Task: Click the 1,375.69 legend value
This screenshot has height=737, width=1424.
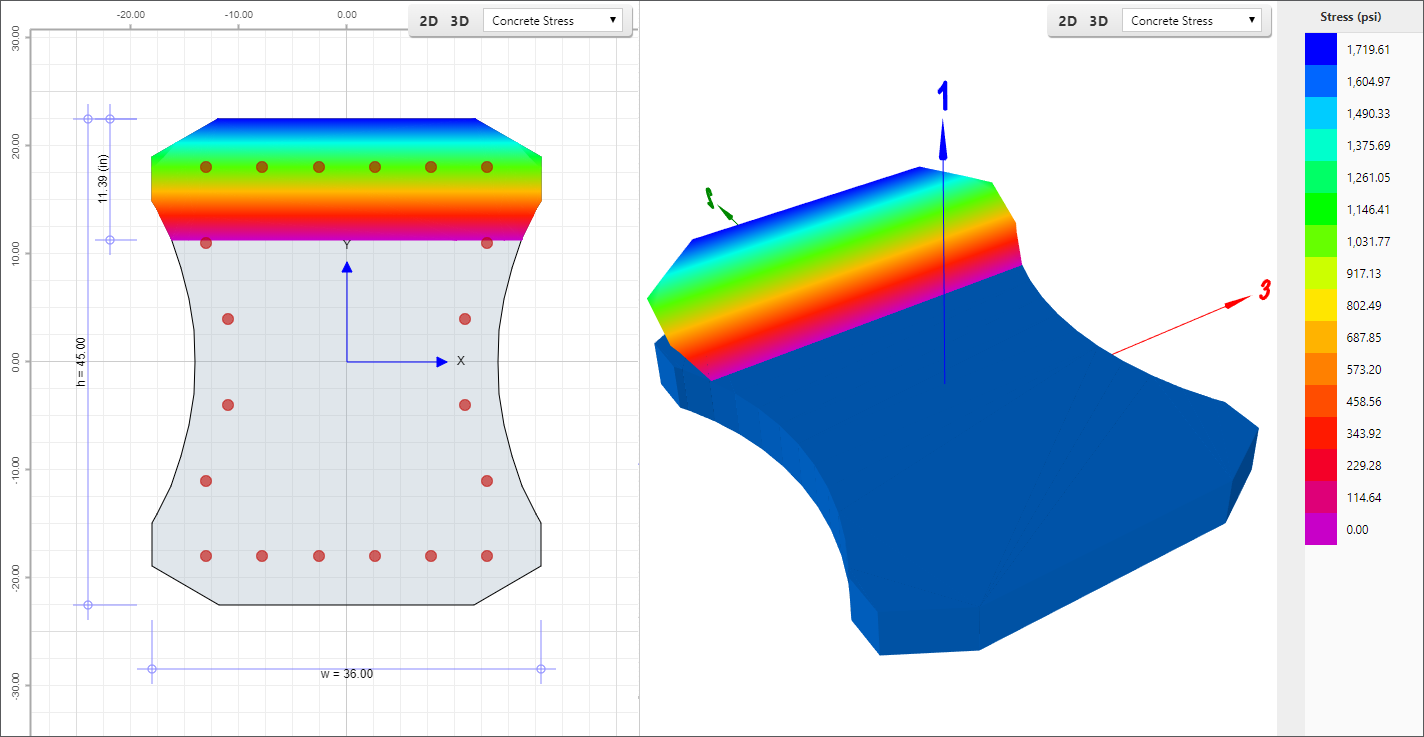Action: (x=1368, y=145)
